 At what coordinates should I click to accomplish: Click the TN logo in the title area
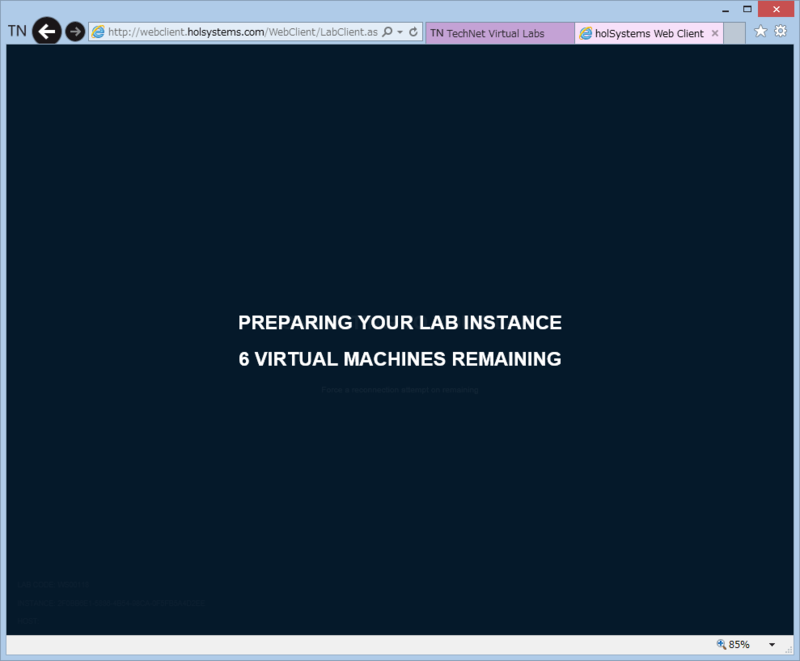[17, 31]
